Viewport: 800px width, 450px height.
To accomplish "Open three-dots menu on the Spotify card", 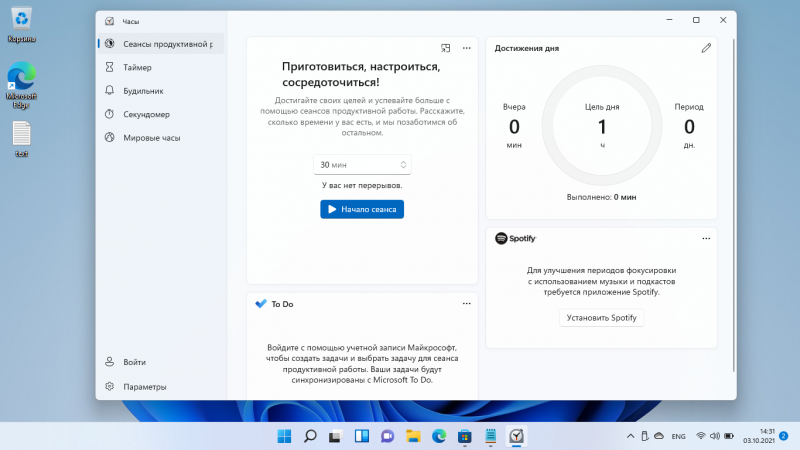I will (706, 238).
